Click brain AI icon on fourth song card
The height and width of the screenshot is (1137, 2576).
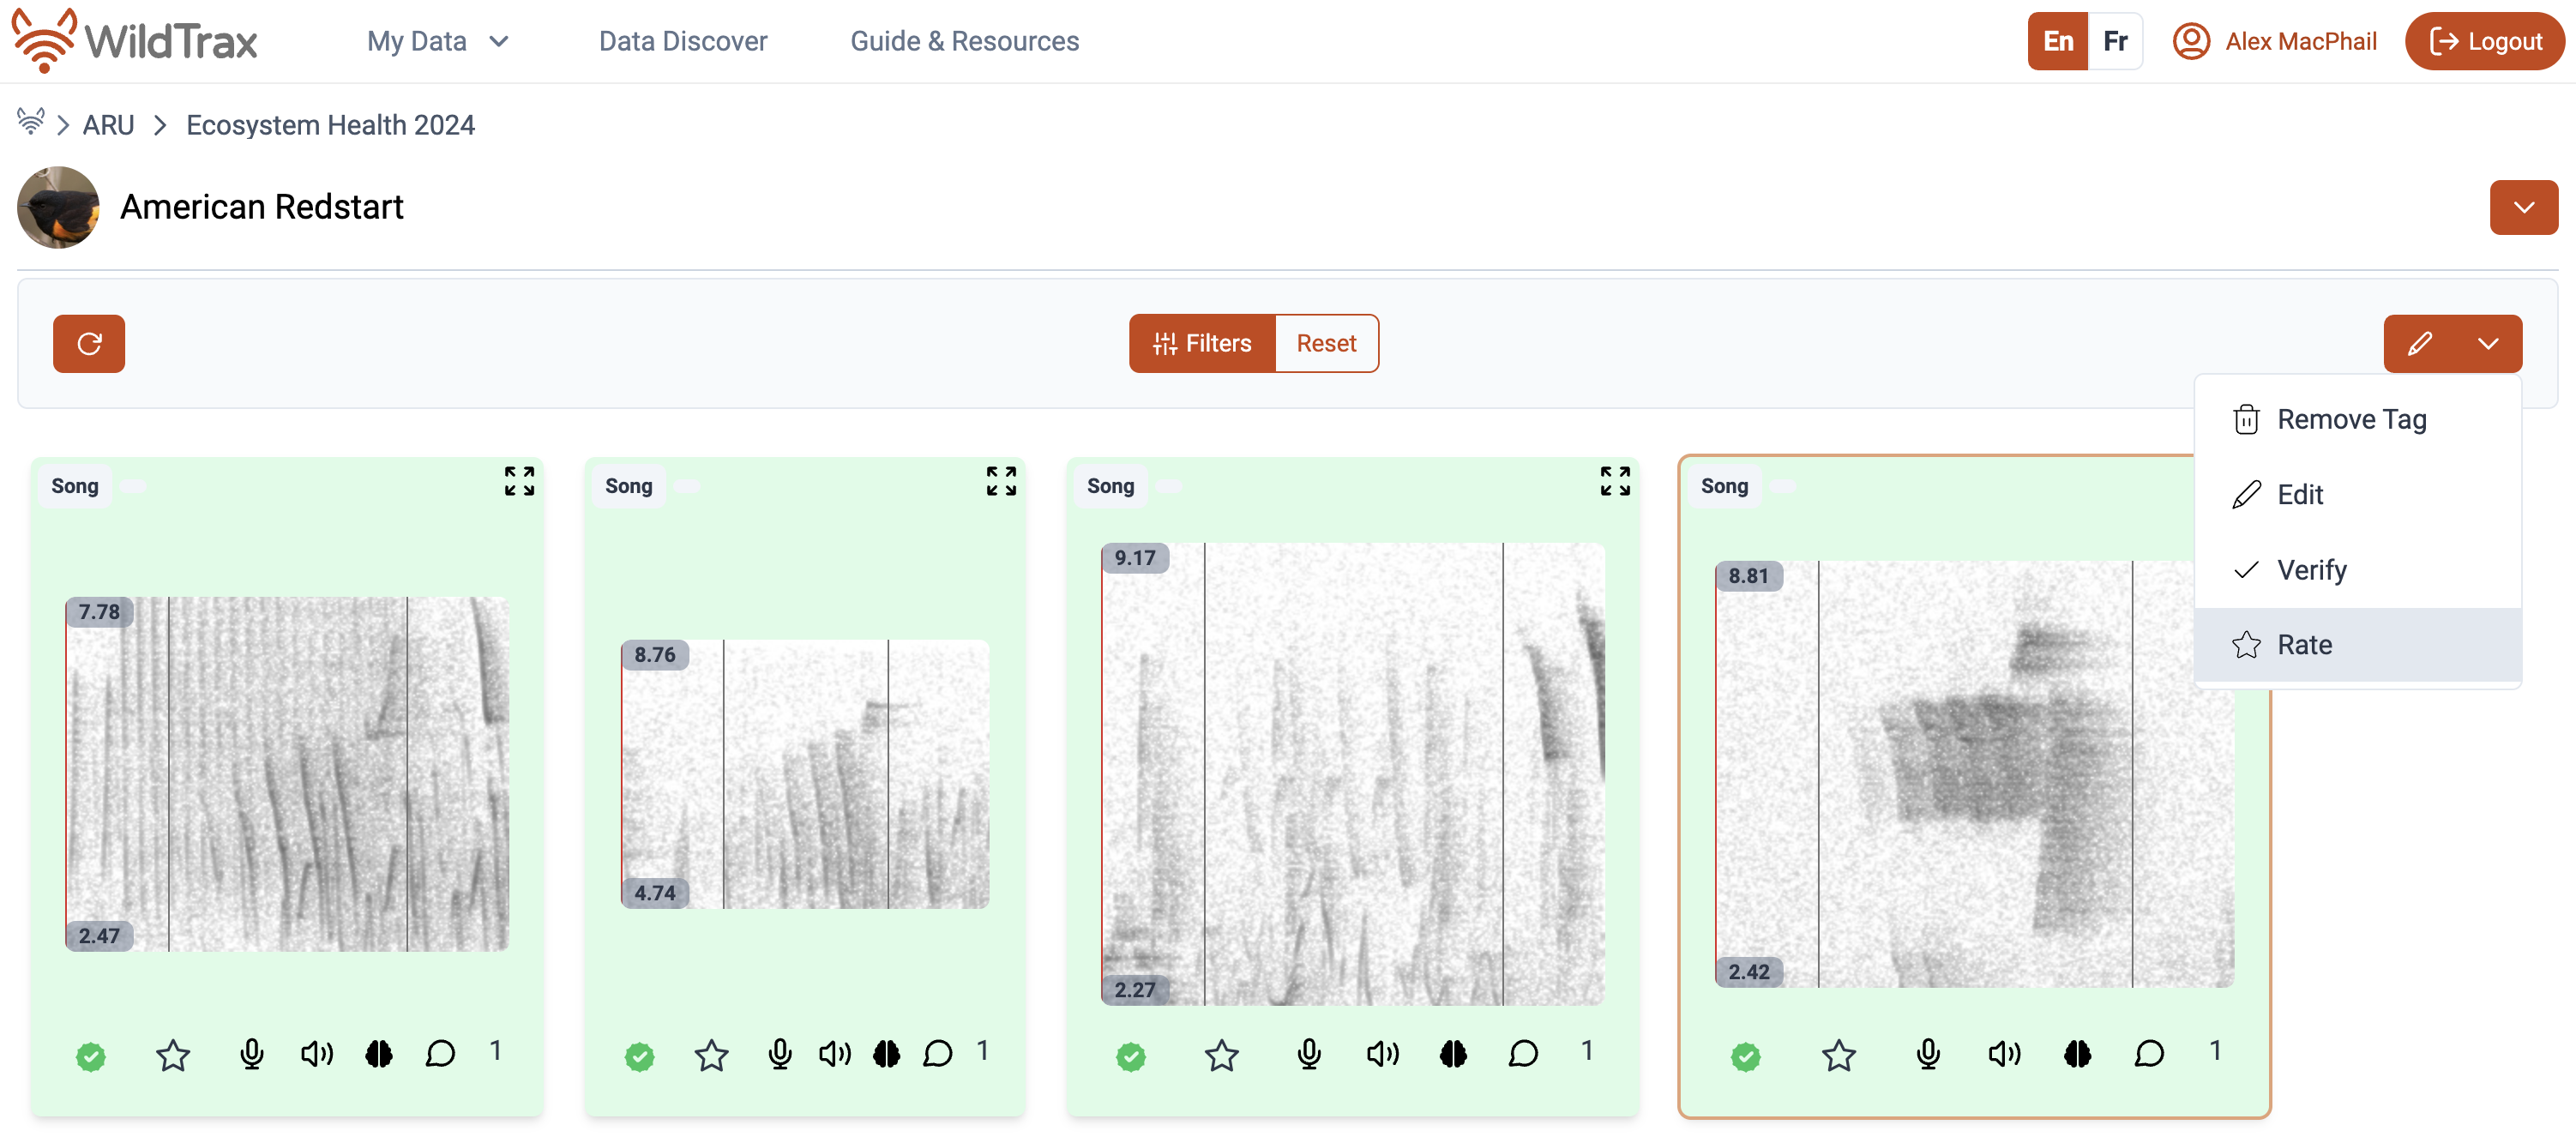coord(2077,1053)
